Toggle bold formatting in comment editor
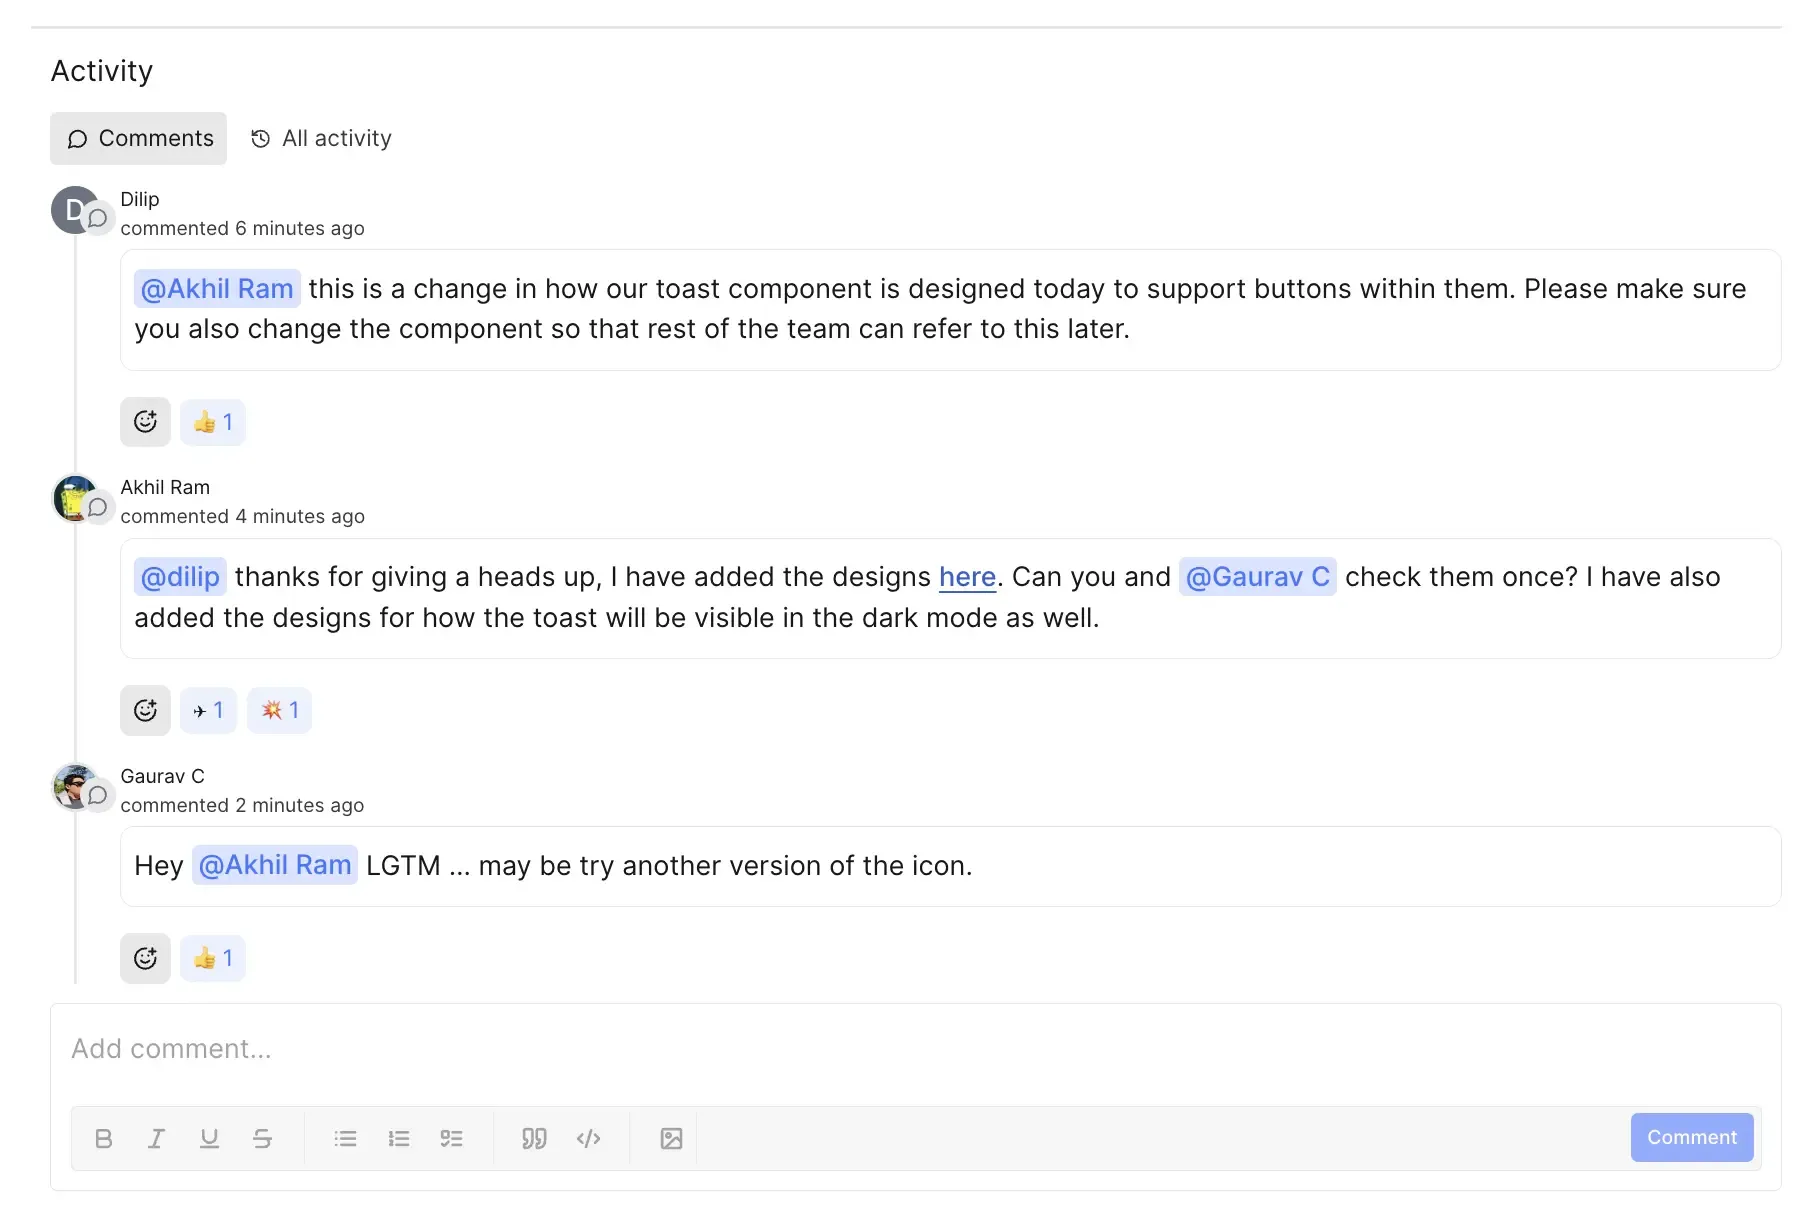 103,1138
